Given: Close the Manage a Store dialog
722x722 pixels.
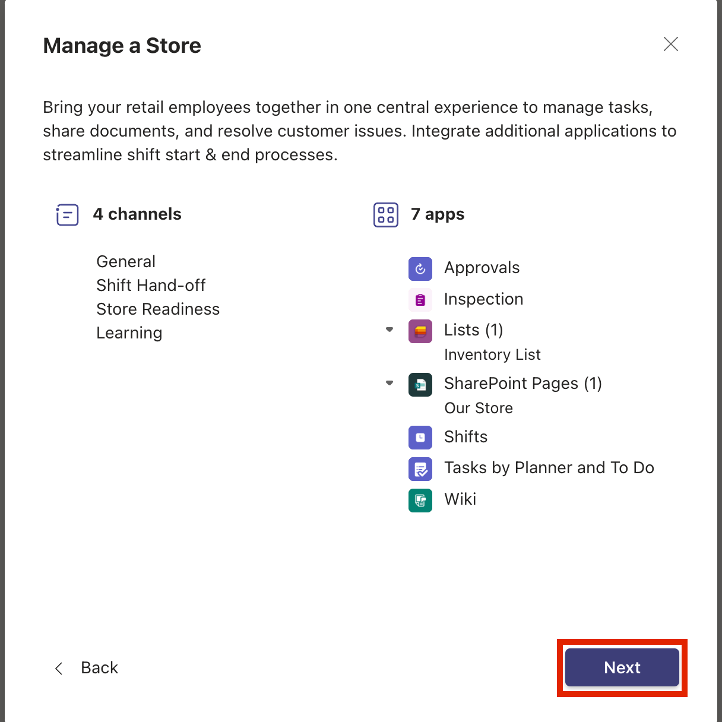Looking at the screenshot, I should (670, 44).
